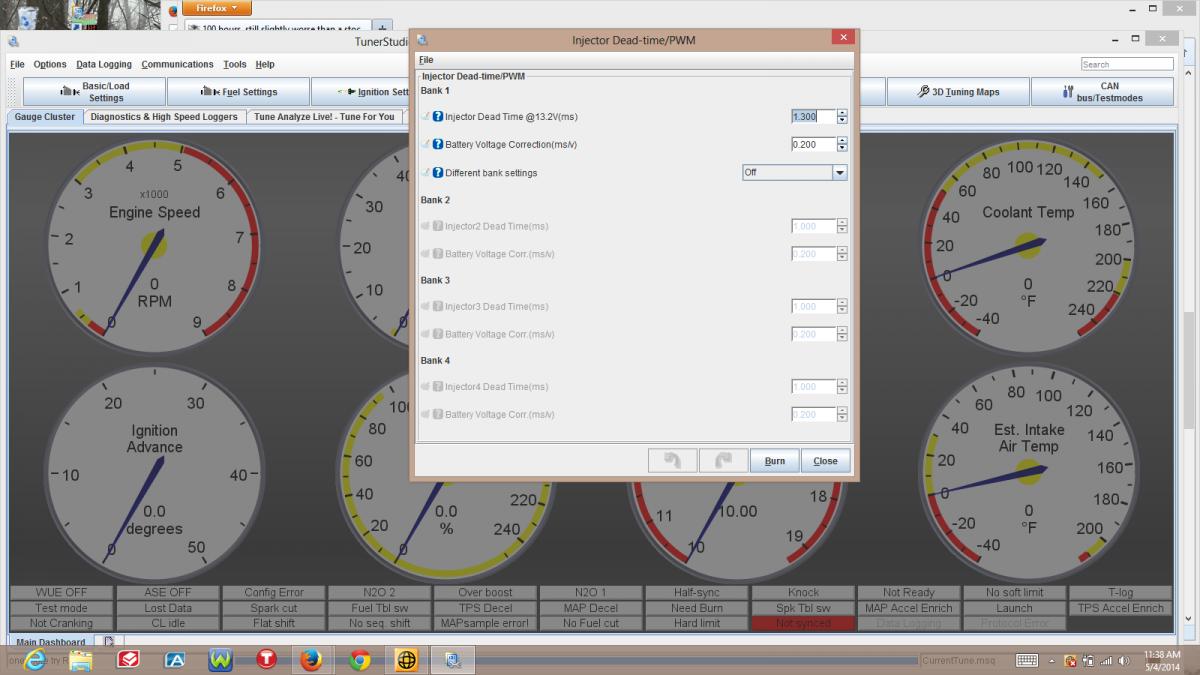Click the new dashboard page icon
Screen dimensions: 1200x675
108,642
